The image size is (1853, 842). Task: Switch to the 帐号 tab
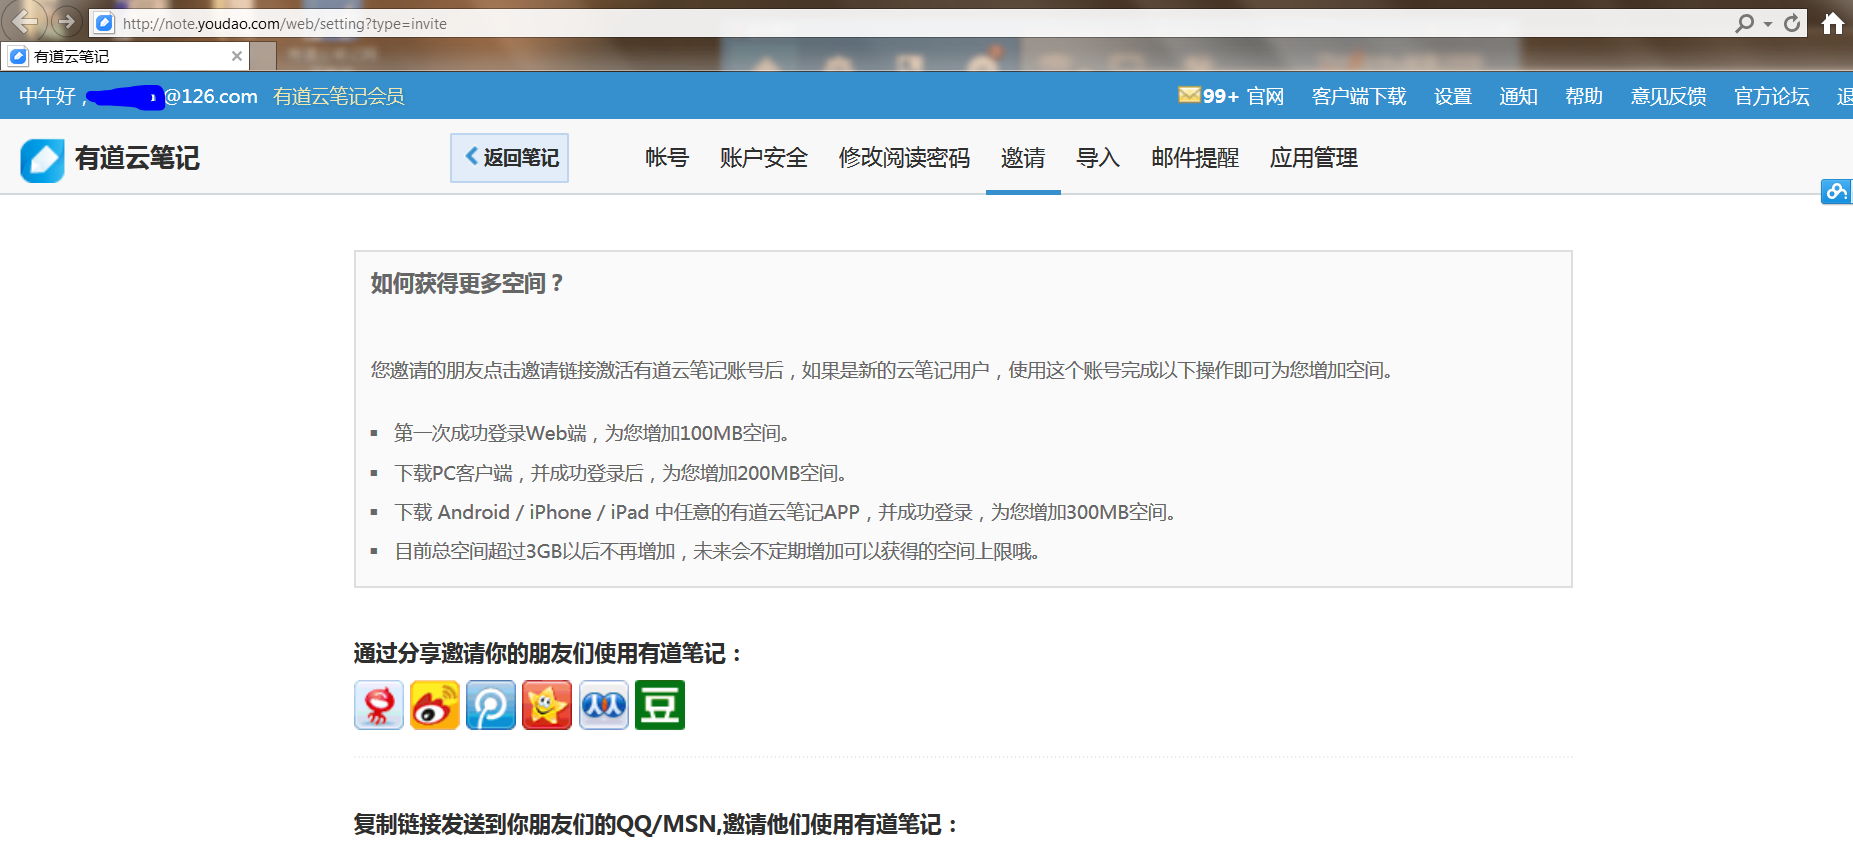[x=667, y=158]
